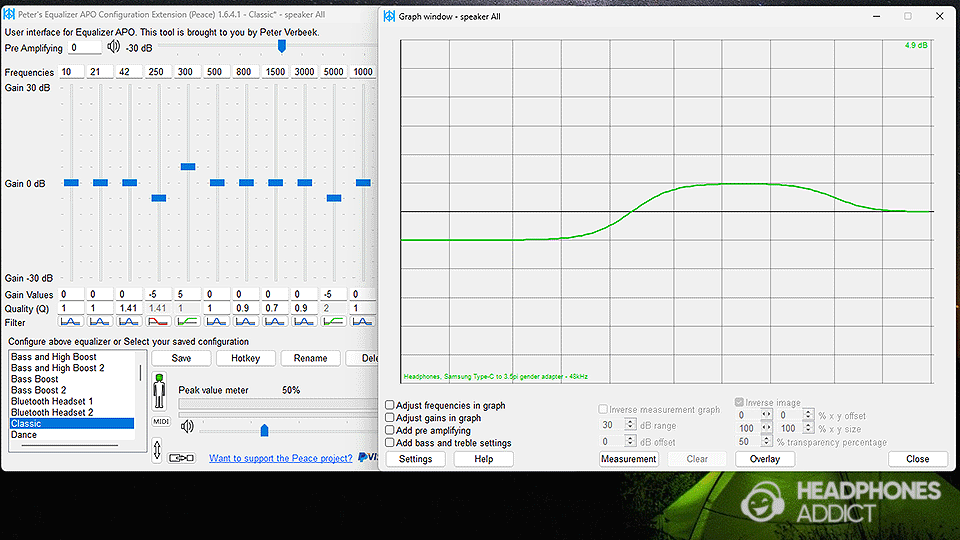Click the Graph window title bar icon

click(x=389, y=17)
